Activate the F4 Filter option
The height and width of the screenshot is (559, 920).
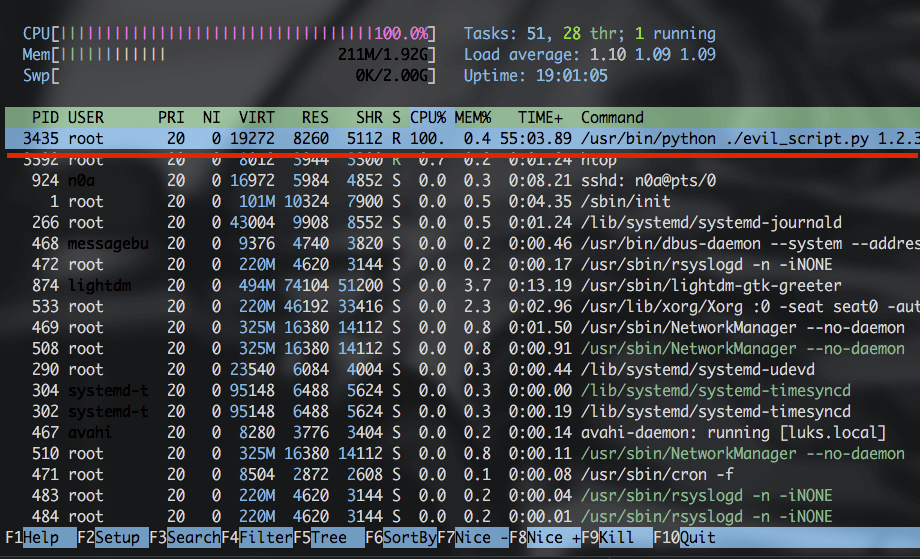[x=257, y=537]
